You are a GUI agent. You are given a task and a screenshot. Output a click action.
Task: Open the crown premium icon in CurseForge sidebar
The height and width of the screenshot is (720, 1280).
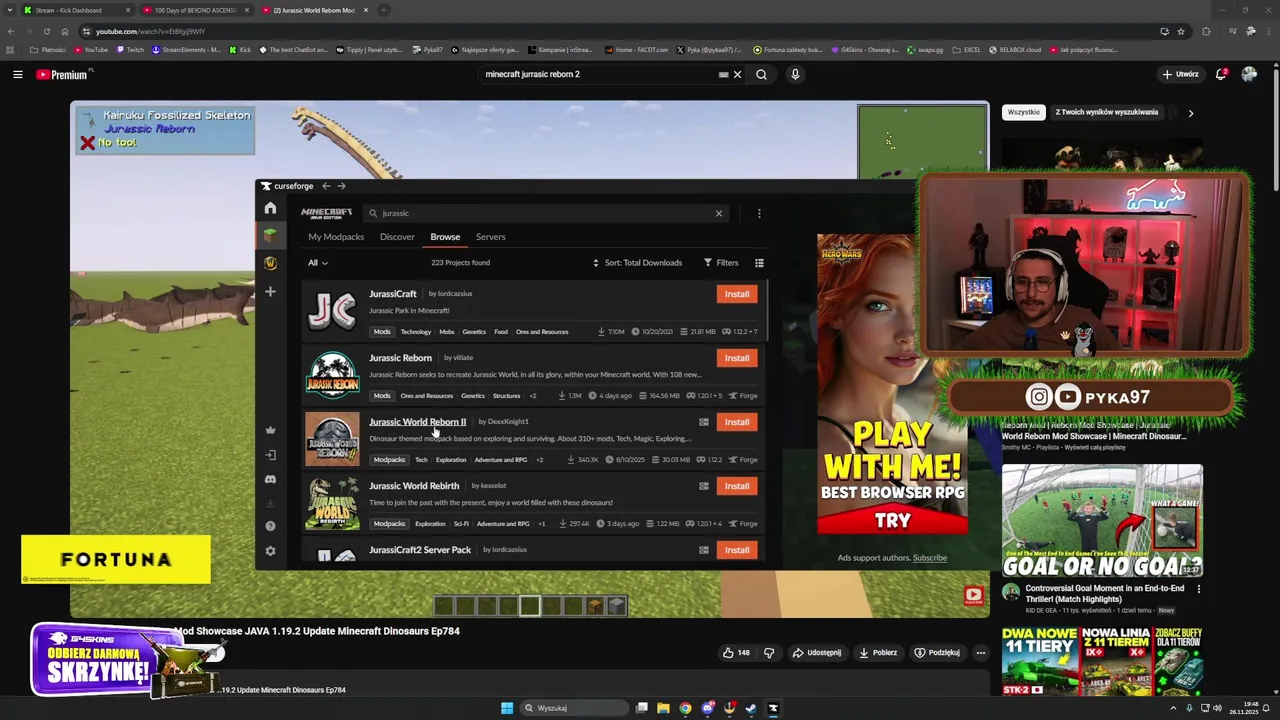pyautogui.click(x=270, y=430)
